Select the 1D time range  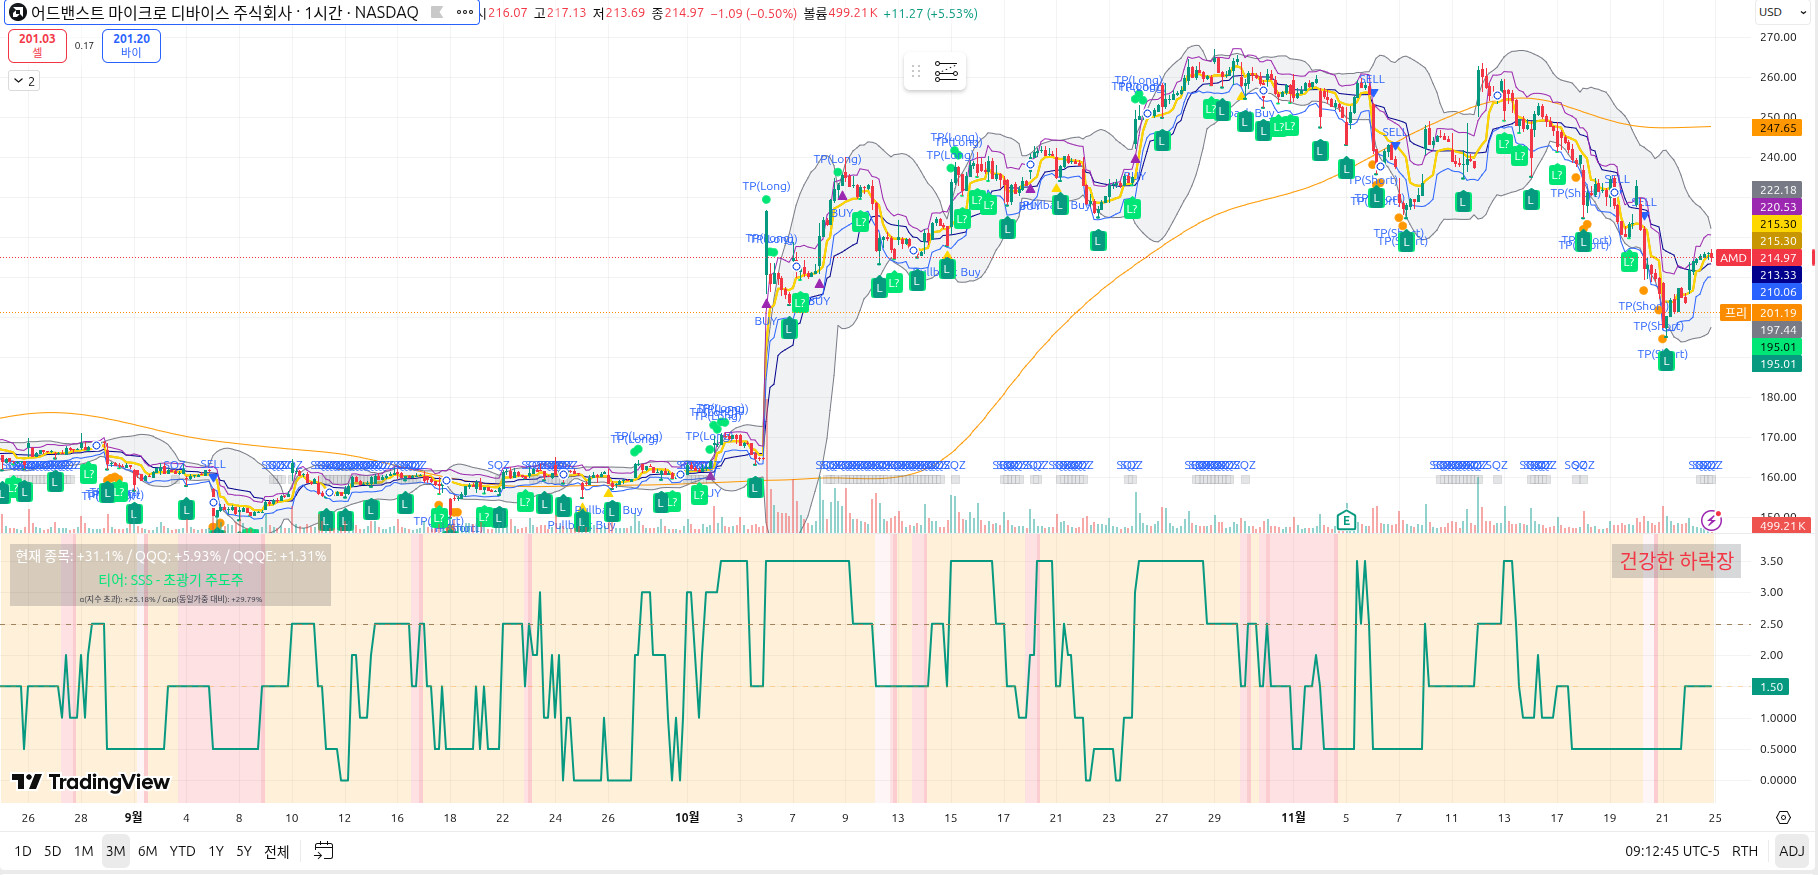pyautogui.click(x=23, y=851)
